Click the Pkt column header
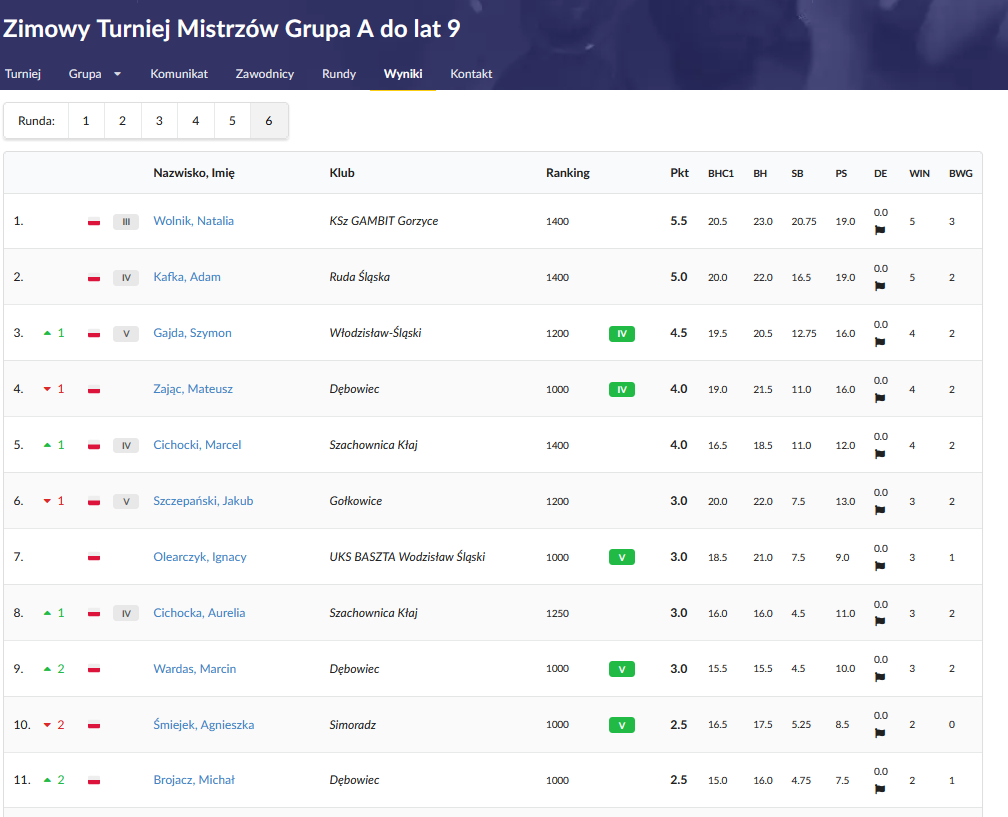 pos(679,173)
